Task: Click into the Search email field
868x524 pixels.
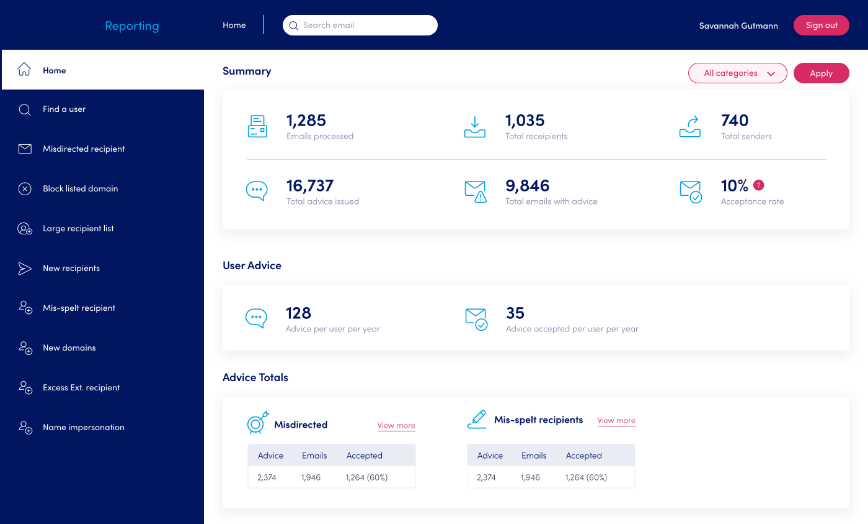Action: tap(365, 25)
